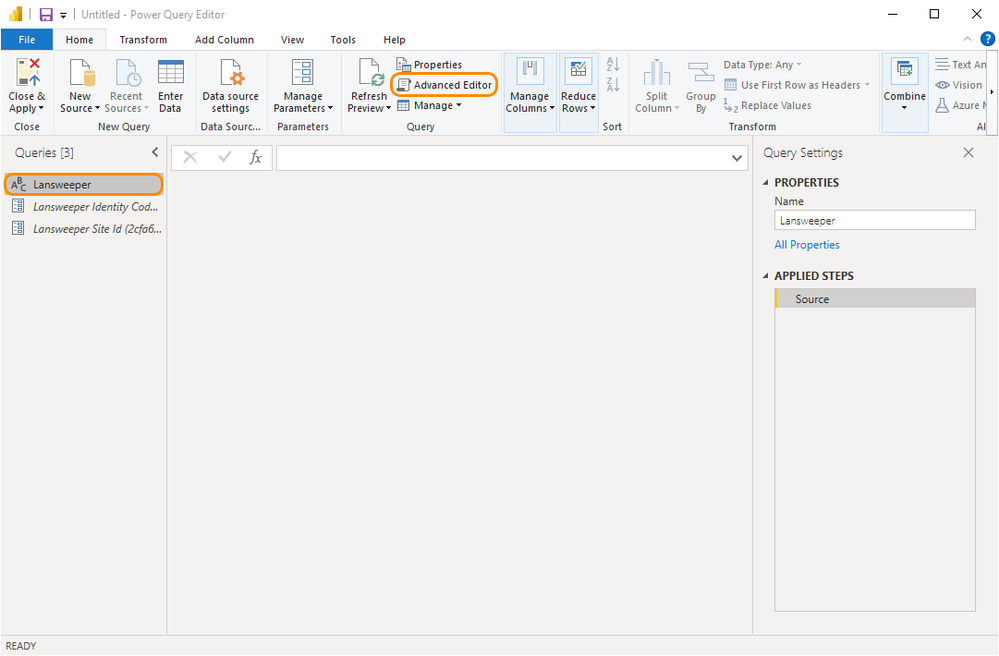Click the Properties button in Query group
This screenshot has width=999, height=656.
tap(430, 65)
